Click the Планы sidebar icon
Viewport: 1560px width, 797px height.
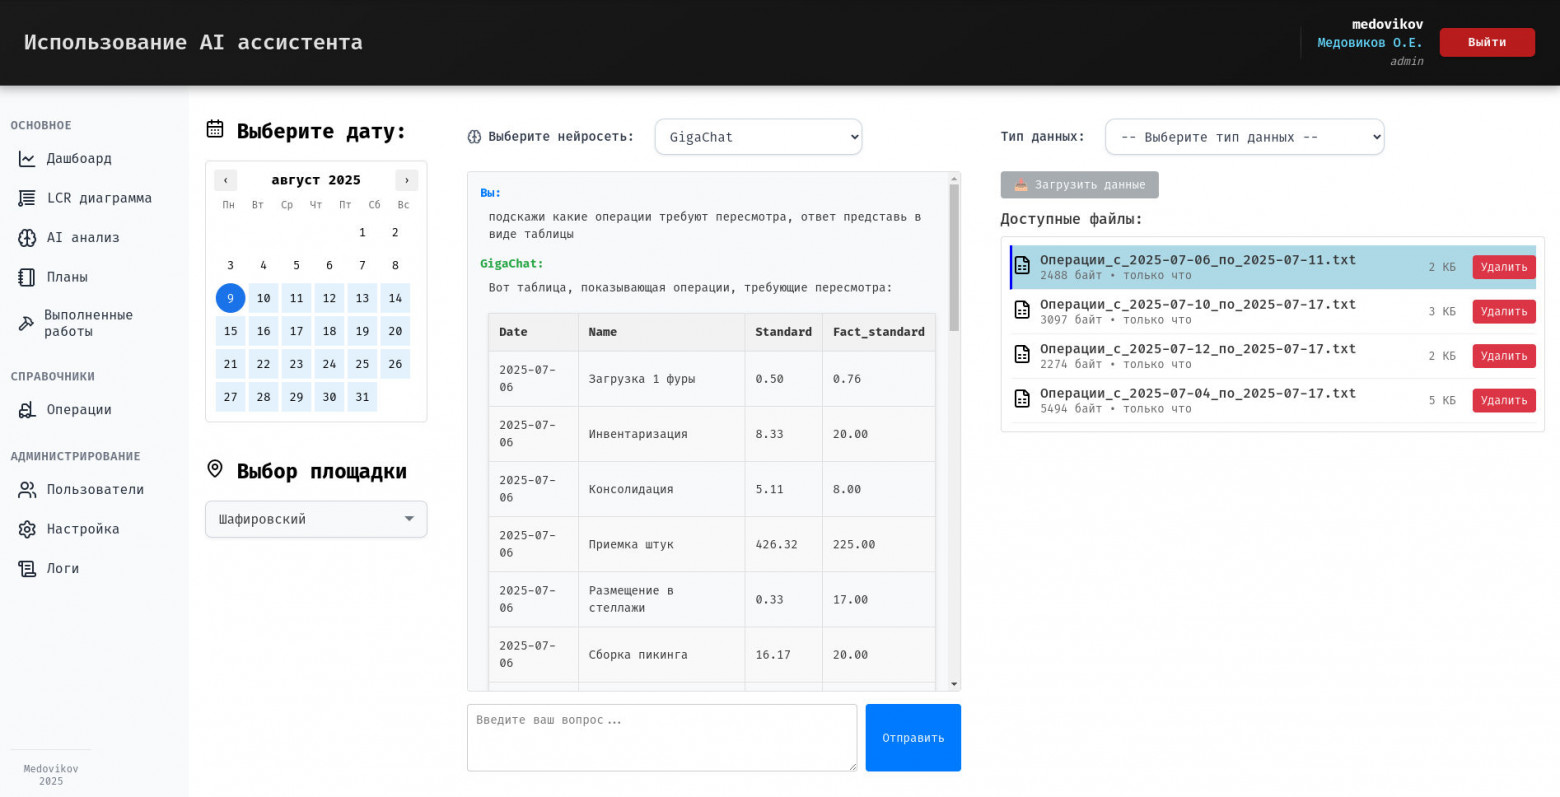pos(27,277)
